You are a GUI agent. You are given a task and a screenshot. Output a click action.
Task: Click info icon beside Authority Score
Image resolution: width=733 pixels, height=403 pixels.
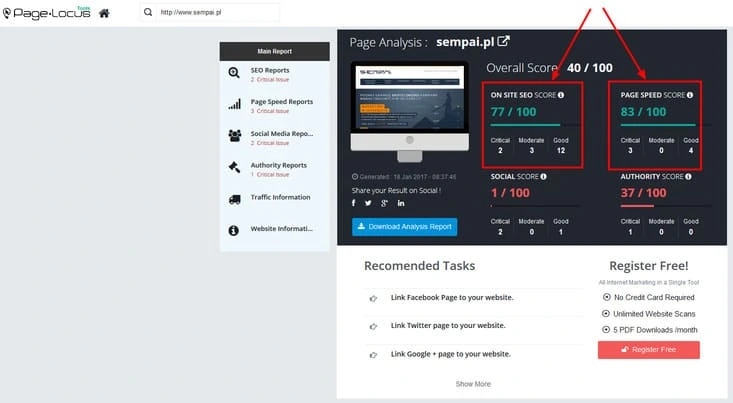689,176
